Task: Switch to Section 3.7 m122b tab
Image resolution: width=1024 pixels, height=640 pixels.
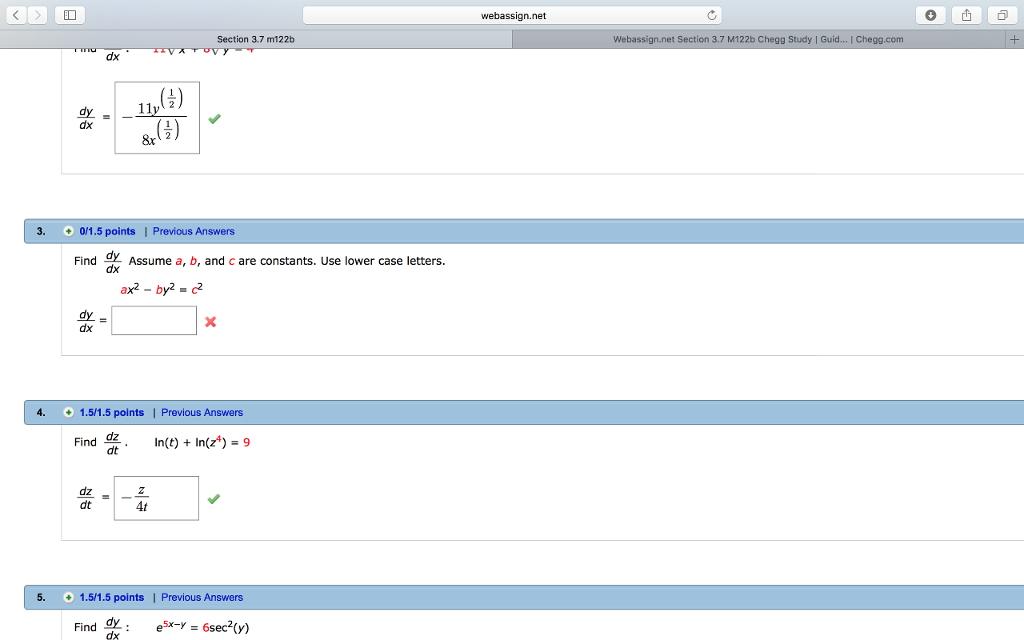Action: pos(256,39)
